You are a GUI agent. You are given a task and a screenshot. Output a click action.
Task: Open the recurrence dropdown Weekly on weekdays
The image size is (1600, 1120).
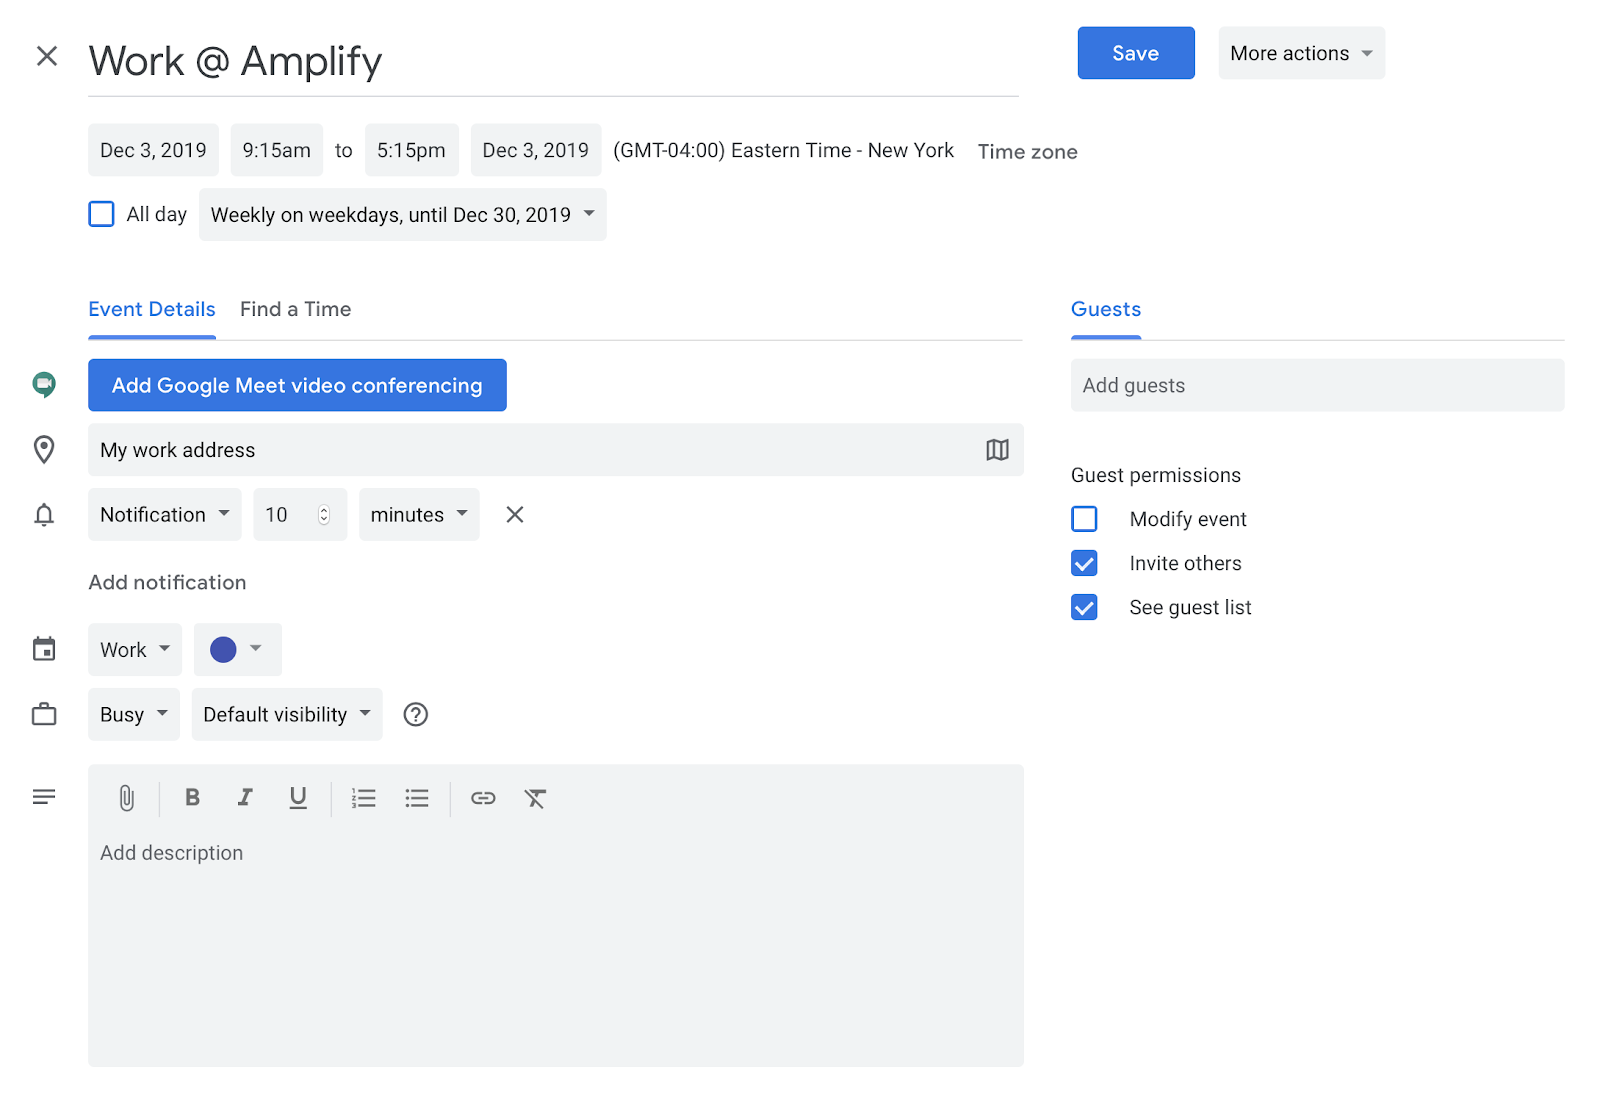403,215
